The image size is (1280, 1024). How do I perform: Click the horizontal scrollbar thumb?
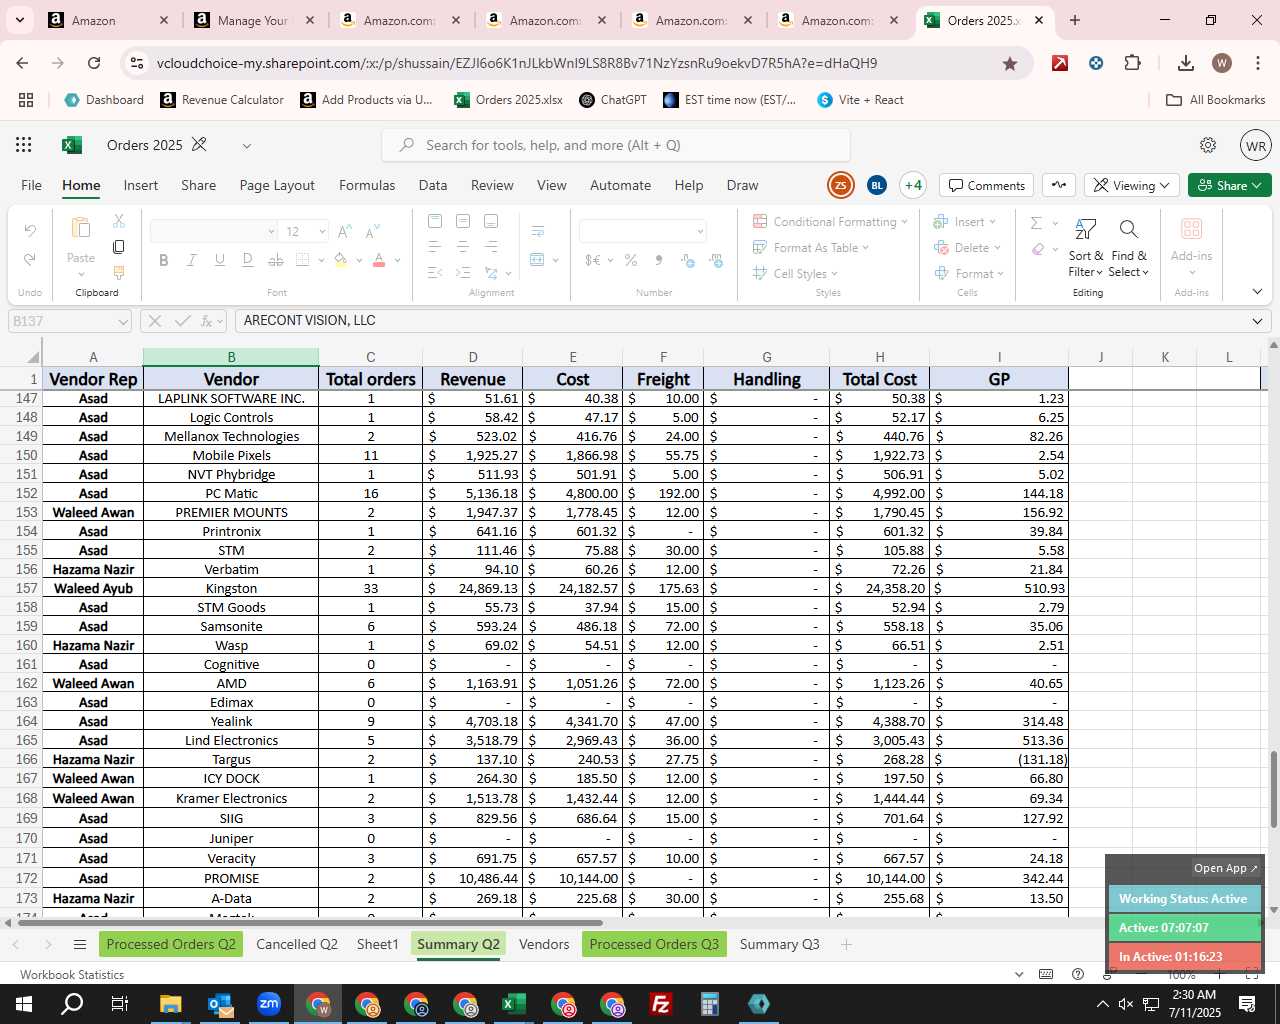pos(310,922)
